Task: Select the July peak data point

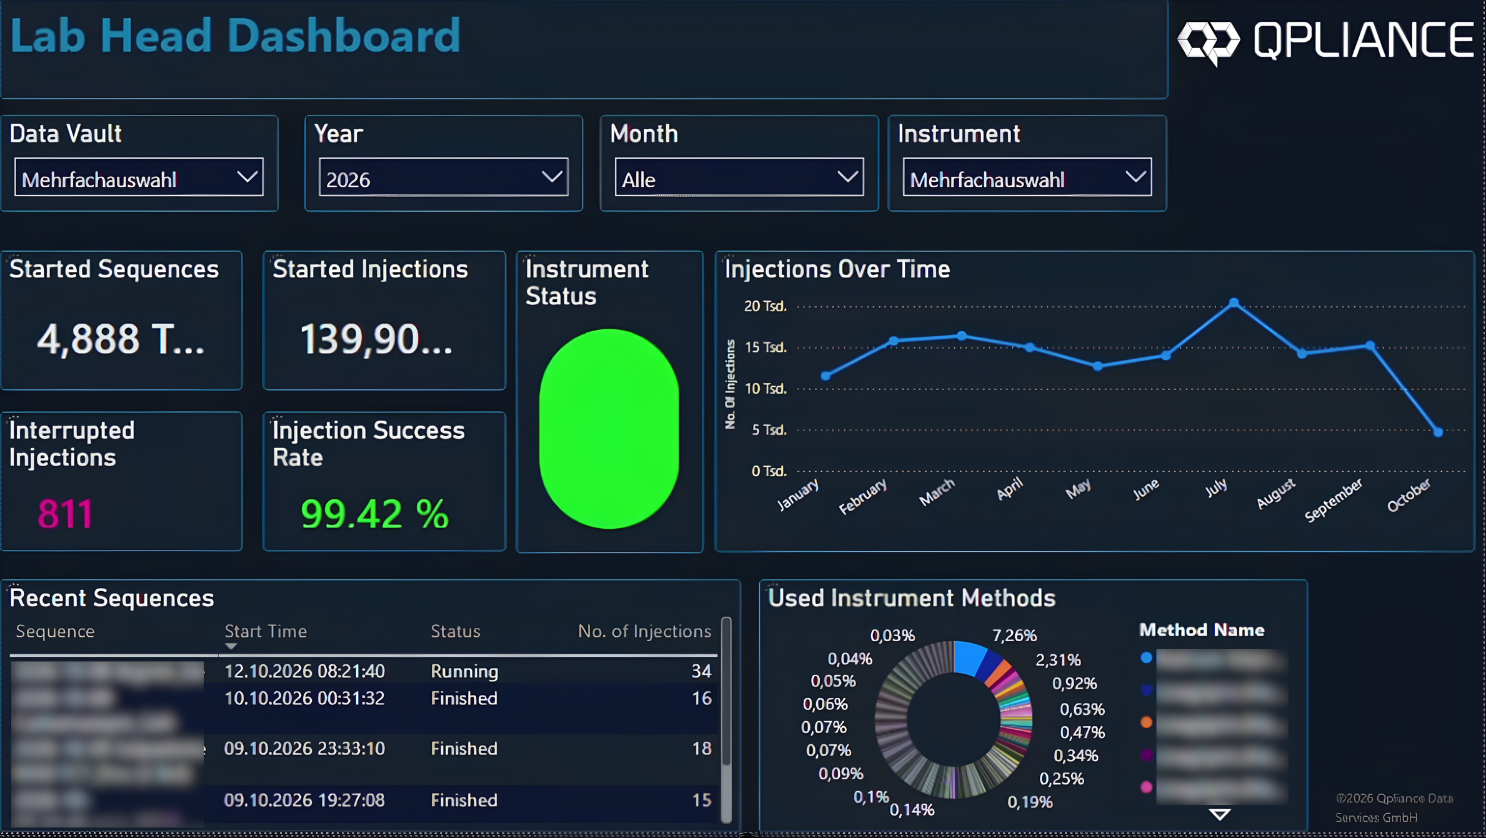Action: [x=1234, y=302]
